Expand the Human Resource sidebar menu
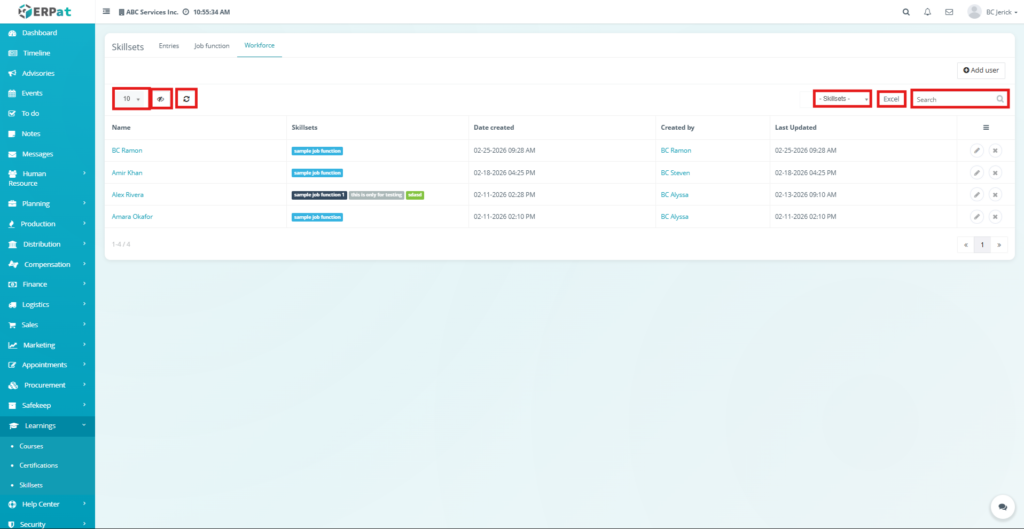Screen dimensions: 1024x529 tap(47, 178)
